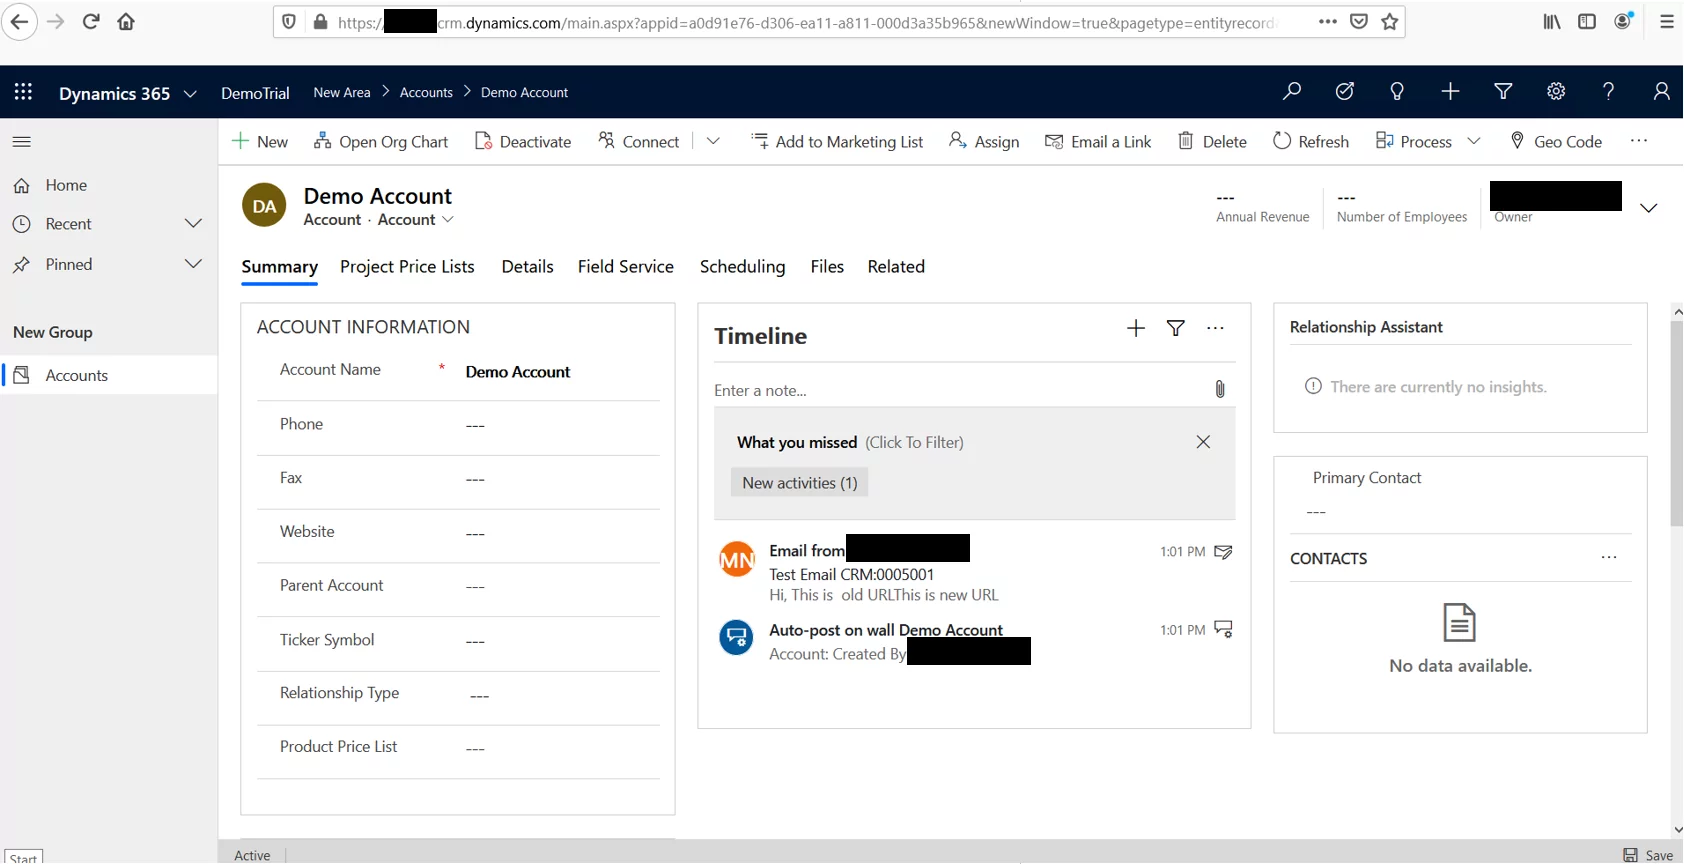Go back in the browser
1684x864 pixels.
19,21
